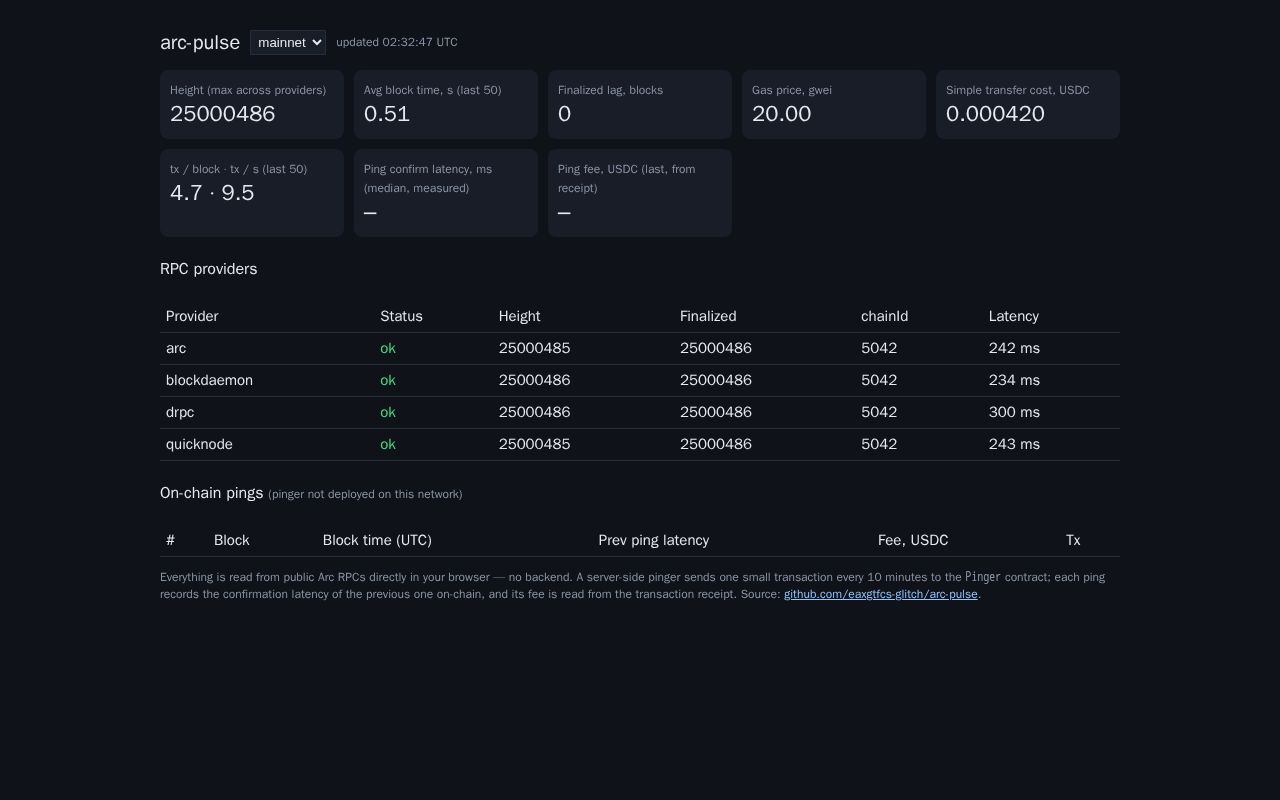Click the 243 ms latency cell
Screen dimensions: 1280x800
click(x=1014, y=444)
